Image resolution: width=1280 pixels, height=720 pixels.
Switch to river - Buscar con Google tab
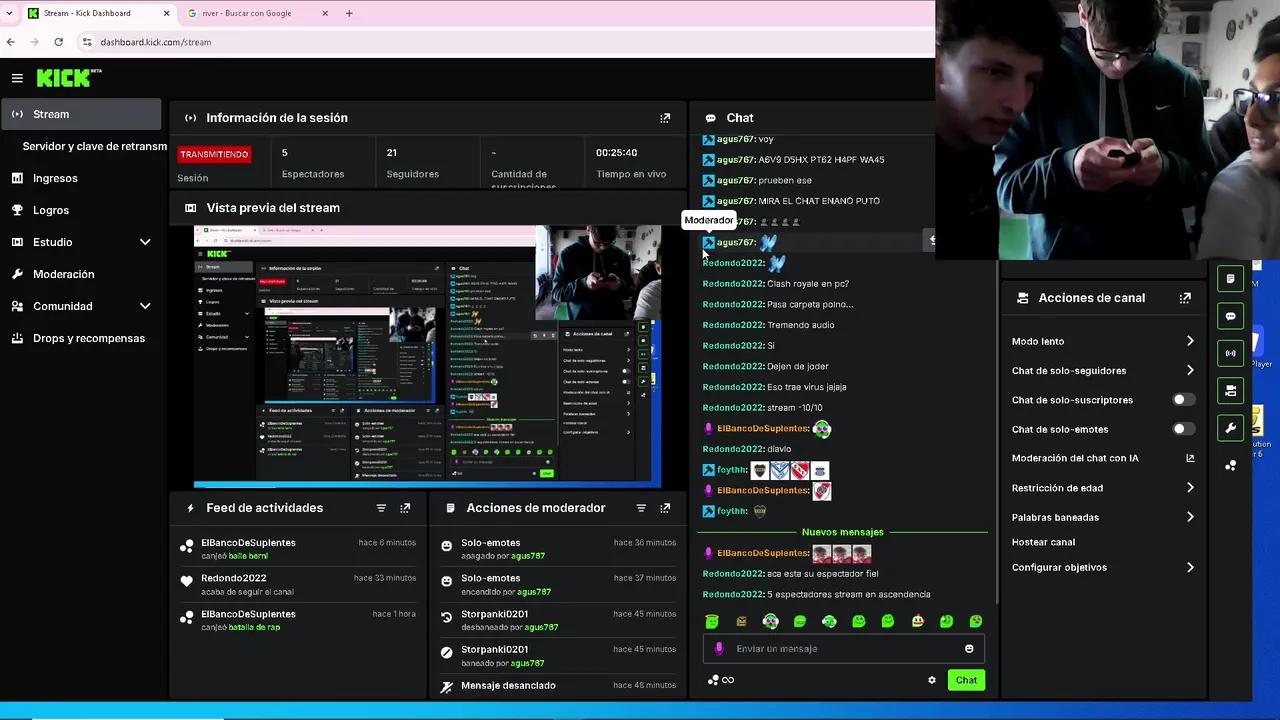click(x=257, y=13)
